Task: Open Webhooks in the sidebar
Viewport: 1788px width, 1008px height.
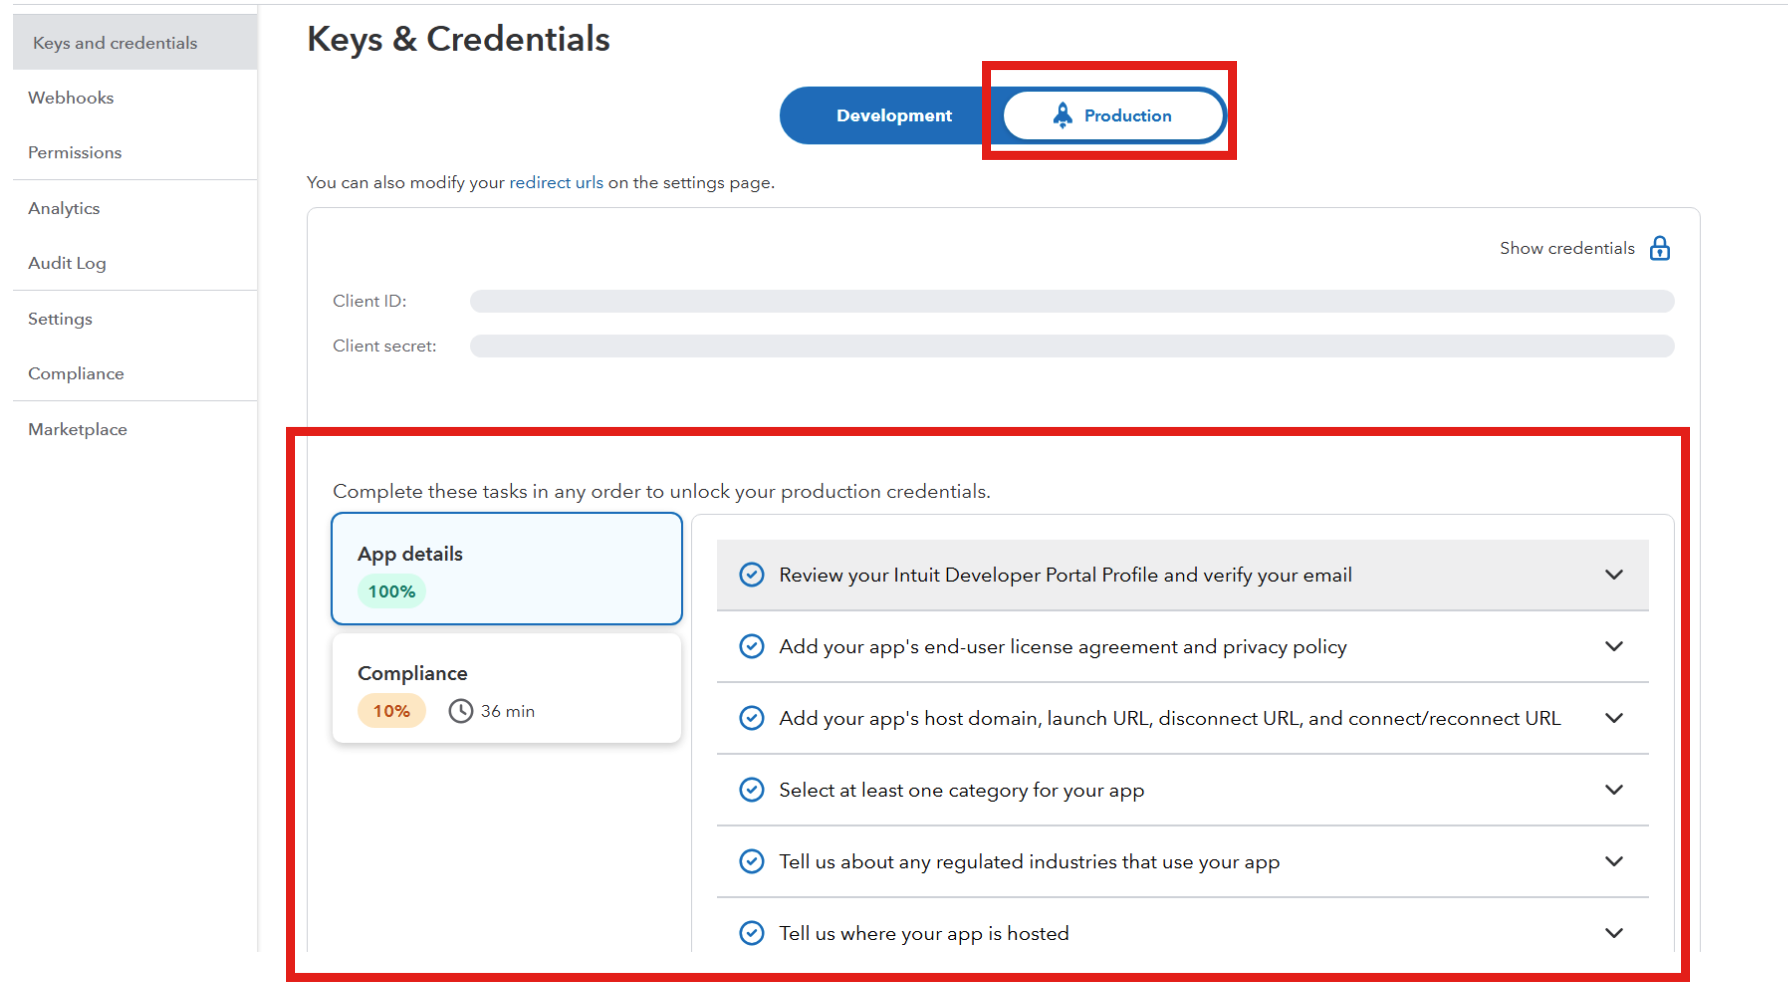Action: [x=71, y=98]
